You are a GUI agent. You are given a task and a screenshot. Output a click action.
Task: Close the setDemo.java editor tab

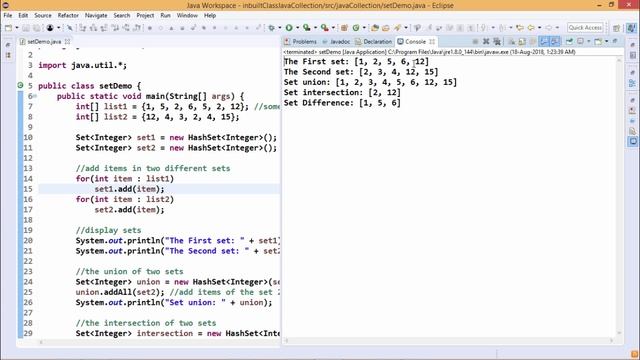(67, 42)
